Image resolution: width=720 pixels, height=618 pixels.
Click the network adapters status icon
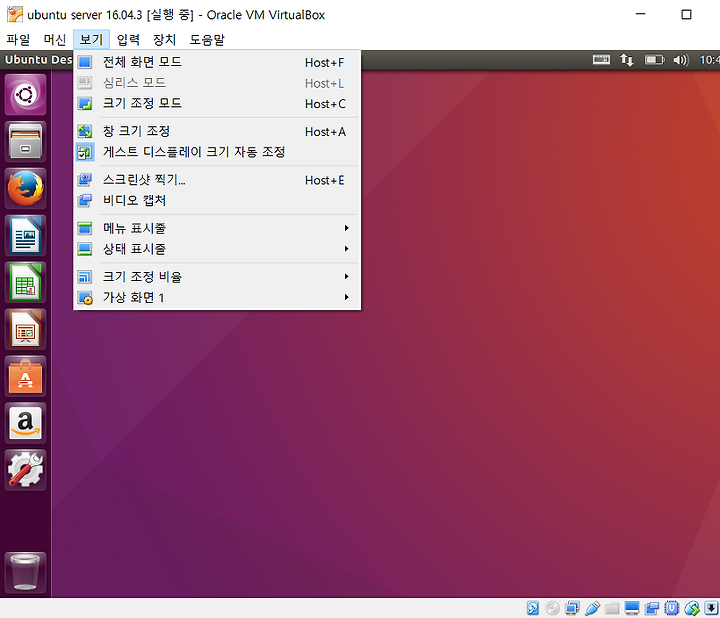point(572,608)
